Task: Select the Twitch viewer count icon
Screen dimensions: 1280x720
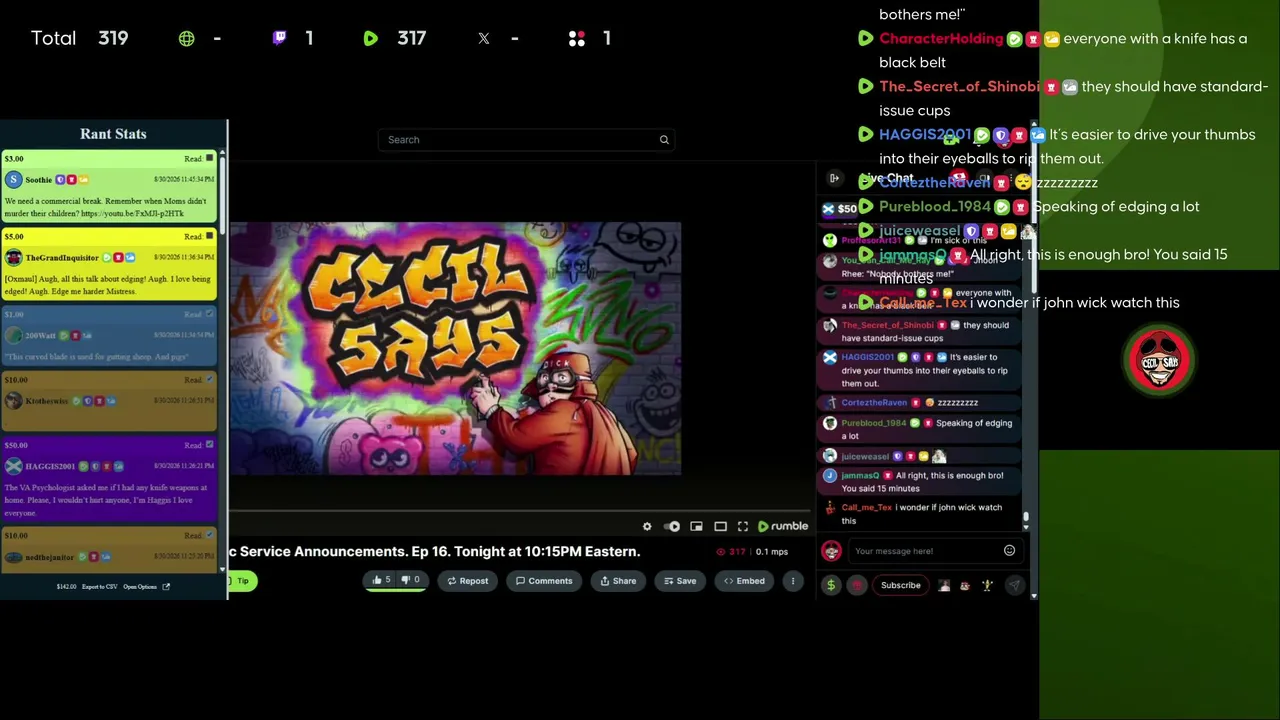Action: (279, 38)
